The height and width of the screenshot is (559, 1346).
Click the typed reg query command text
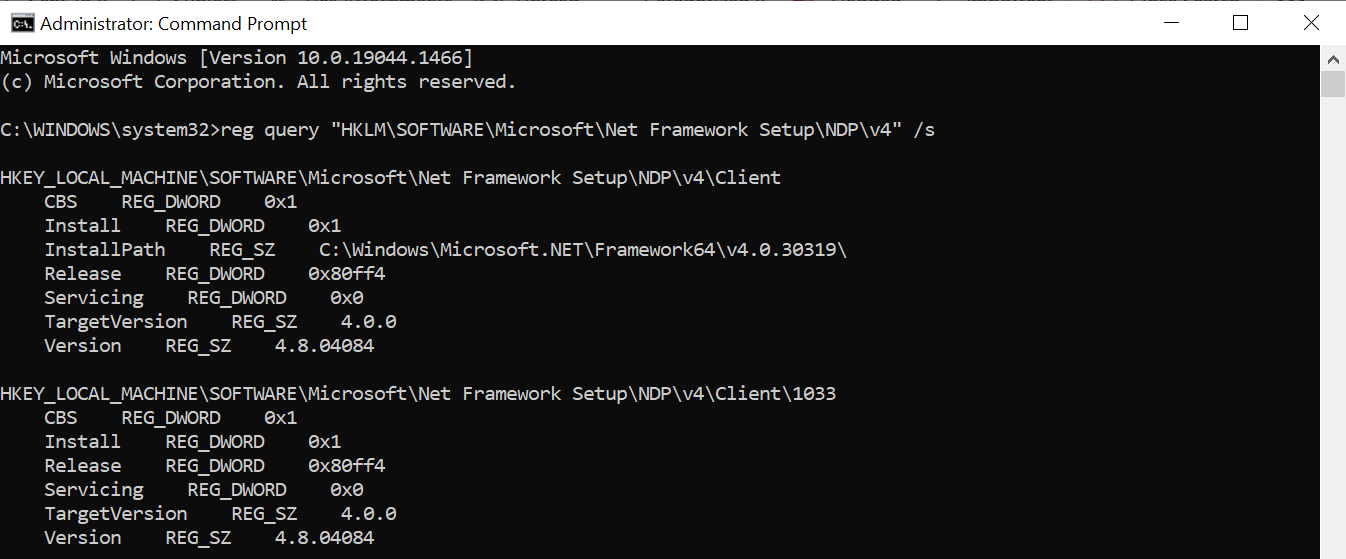(x=577, y=130)
